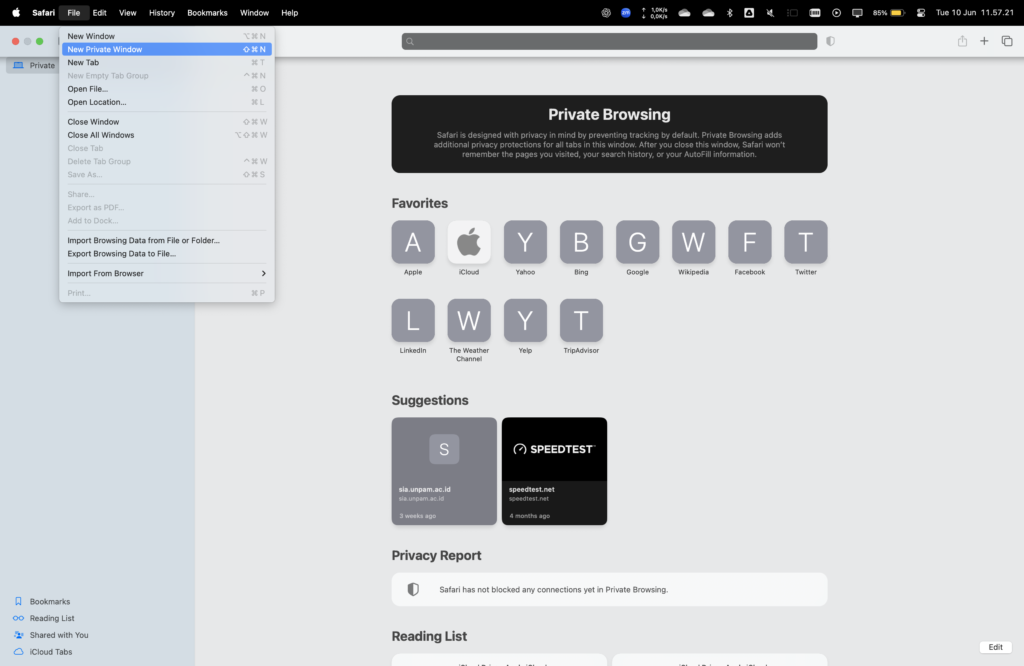
Task: Choose Export Browsing Data to File
Action: point(167,253)
